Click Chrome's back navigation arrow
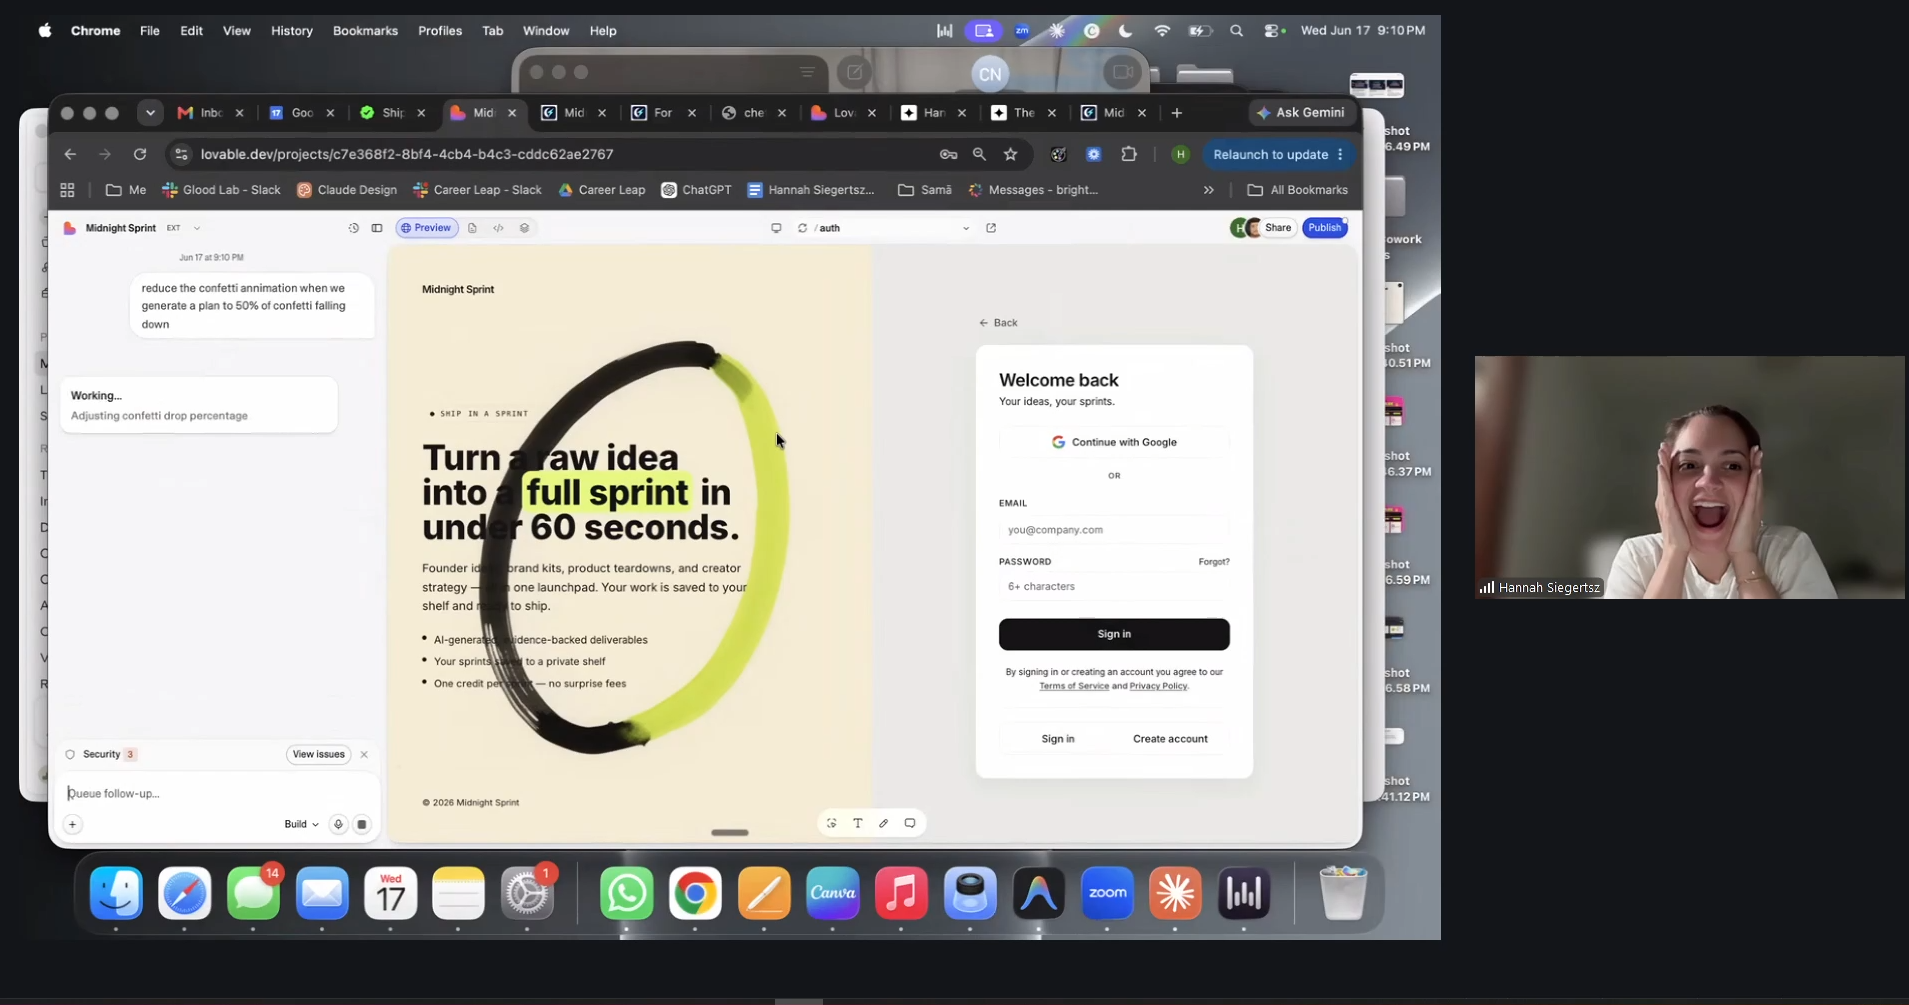Viewport: 1909px width, 1005px height. point(70,154)
